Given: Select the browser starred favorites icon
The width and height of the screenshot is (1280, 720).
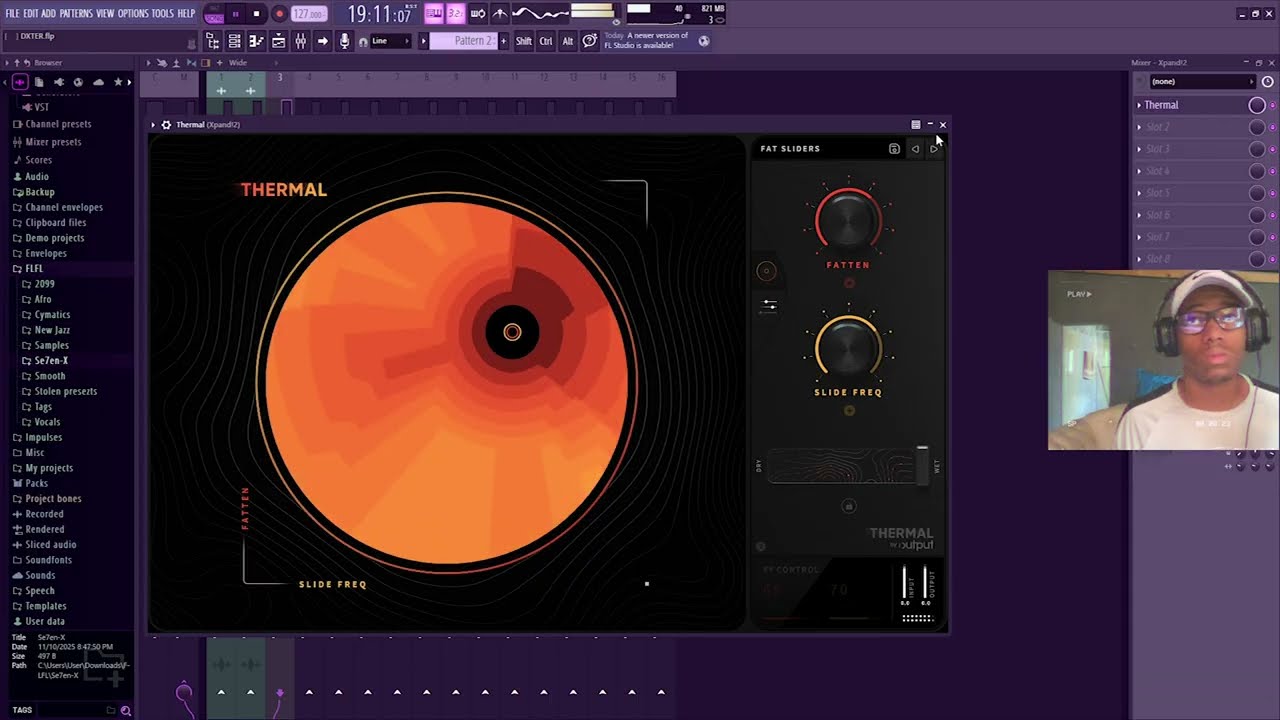Looking at the screenshot, I should tap(118, 82).
